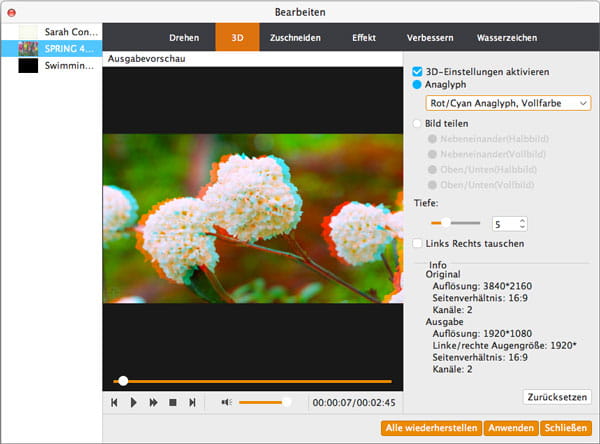Select the Swimmin... video thumbnail
The width and height of the screenshot is (600, 444).
point(28,65)
